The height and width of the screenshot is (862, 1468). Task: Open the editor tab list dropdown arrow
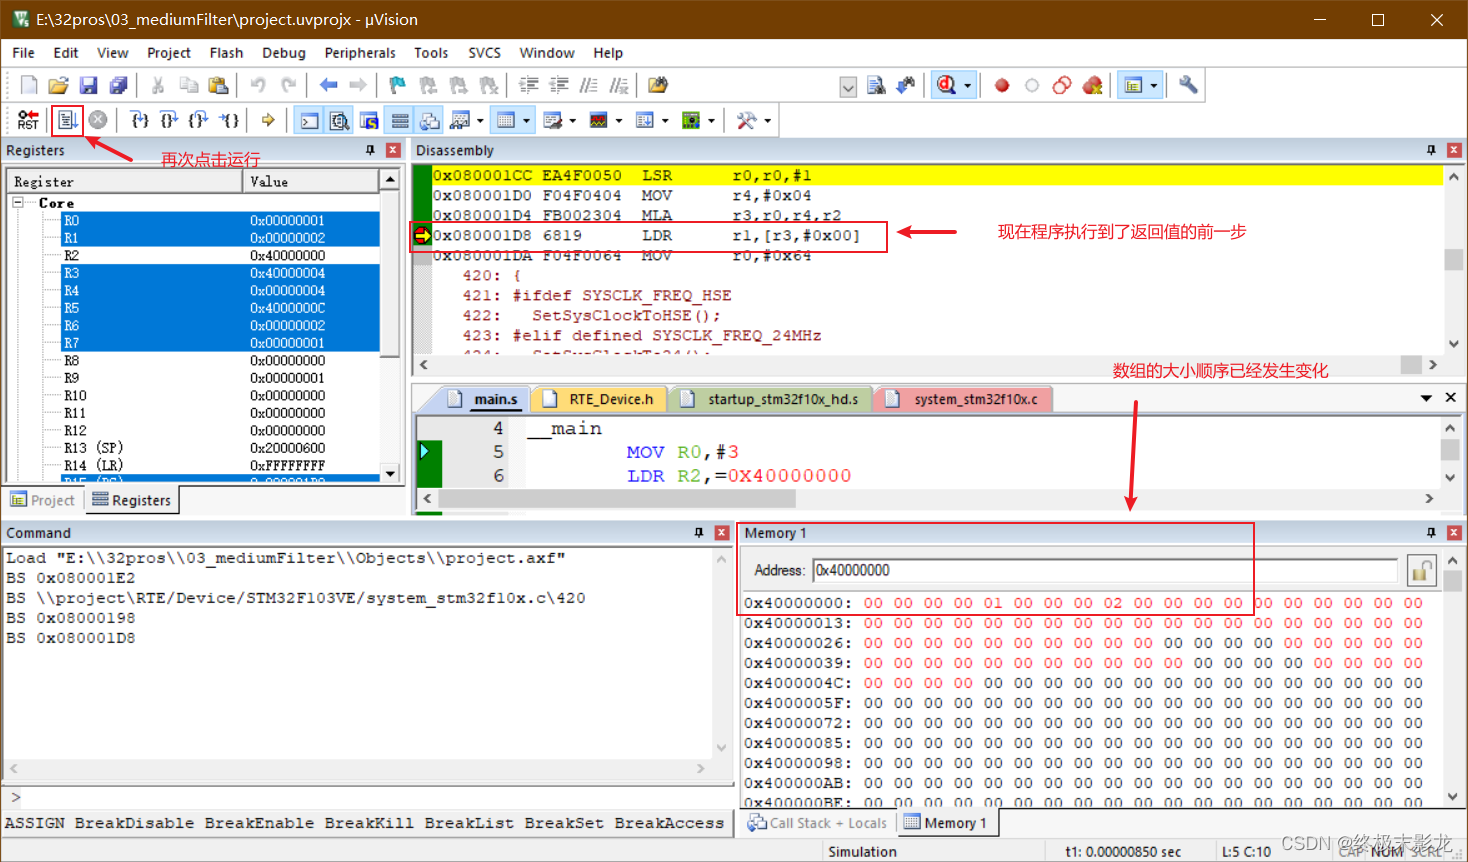click(1426, 398)
